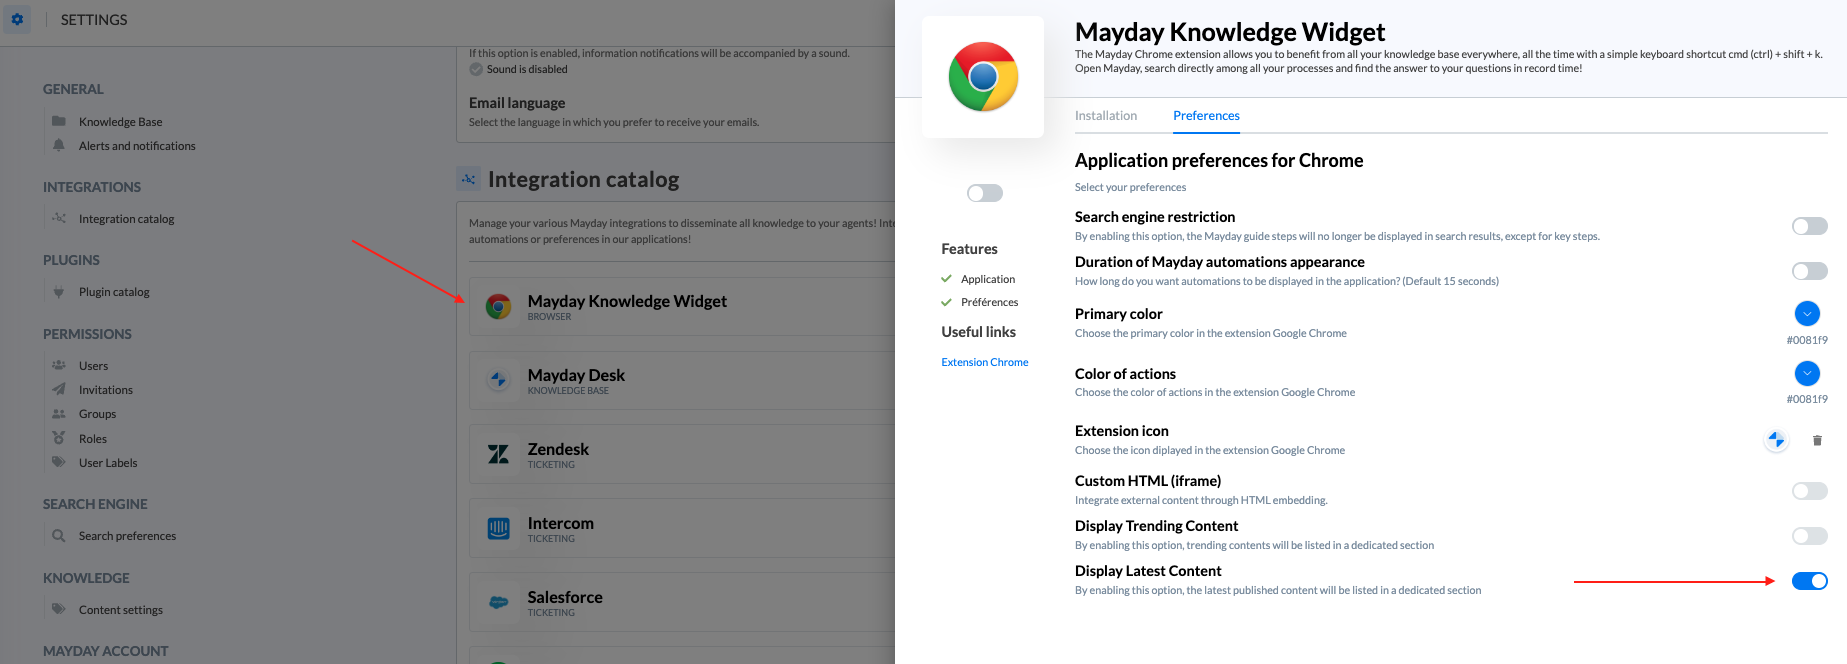The image size is (1847, 664).
Task: Open the Color of actions picker dropdown
Action: (1807, 374)
